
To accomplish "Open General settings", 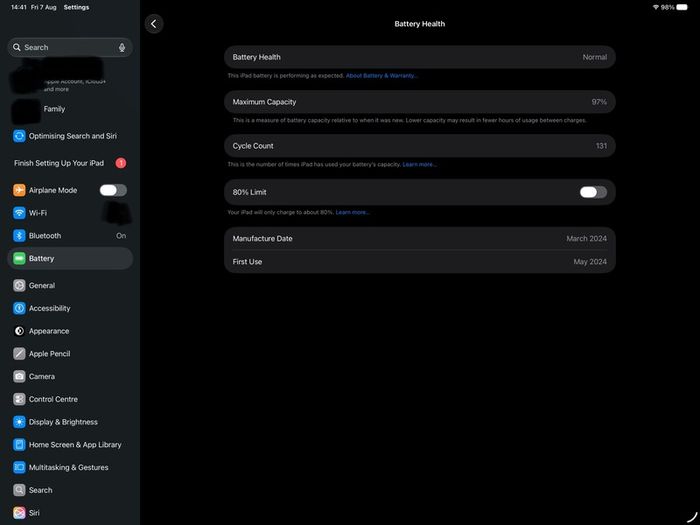I will (x=70, y=285).
